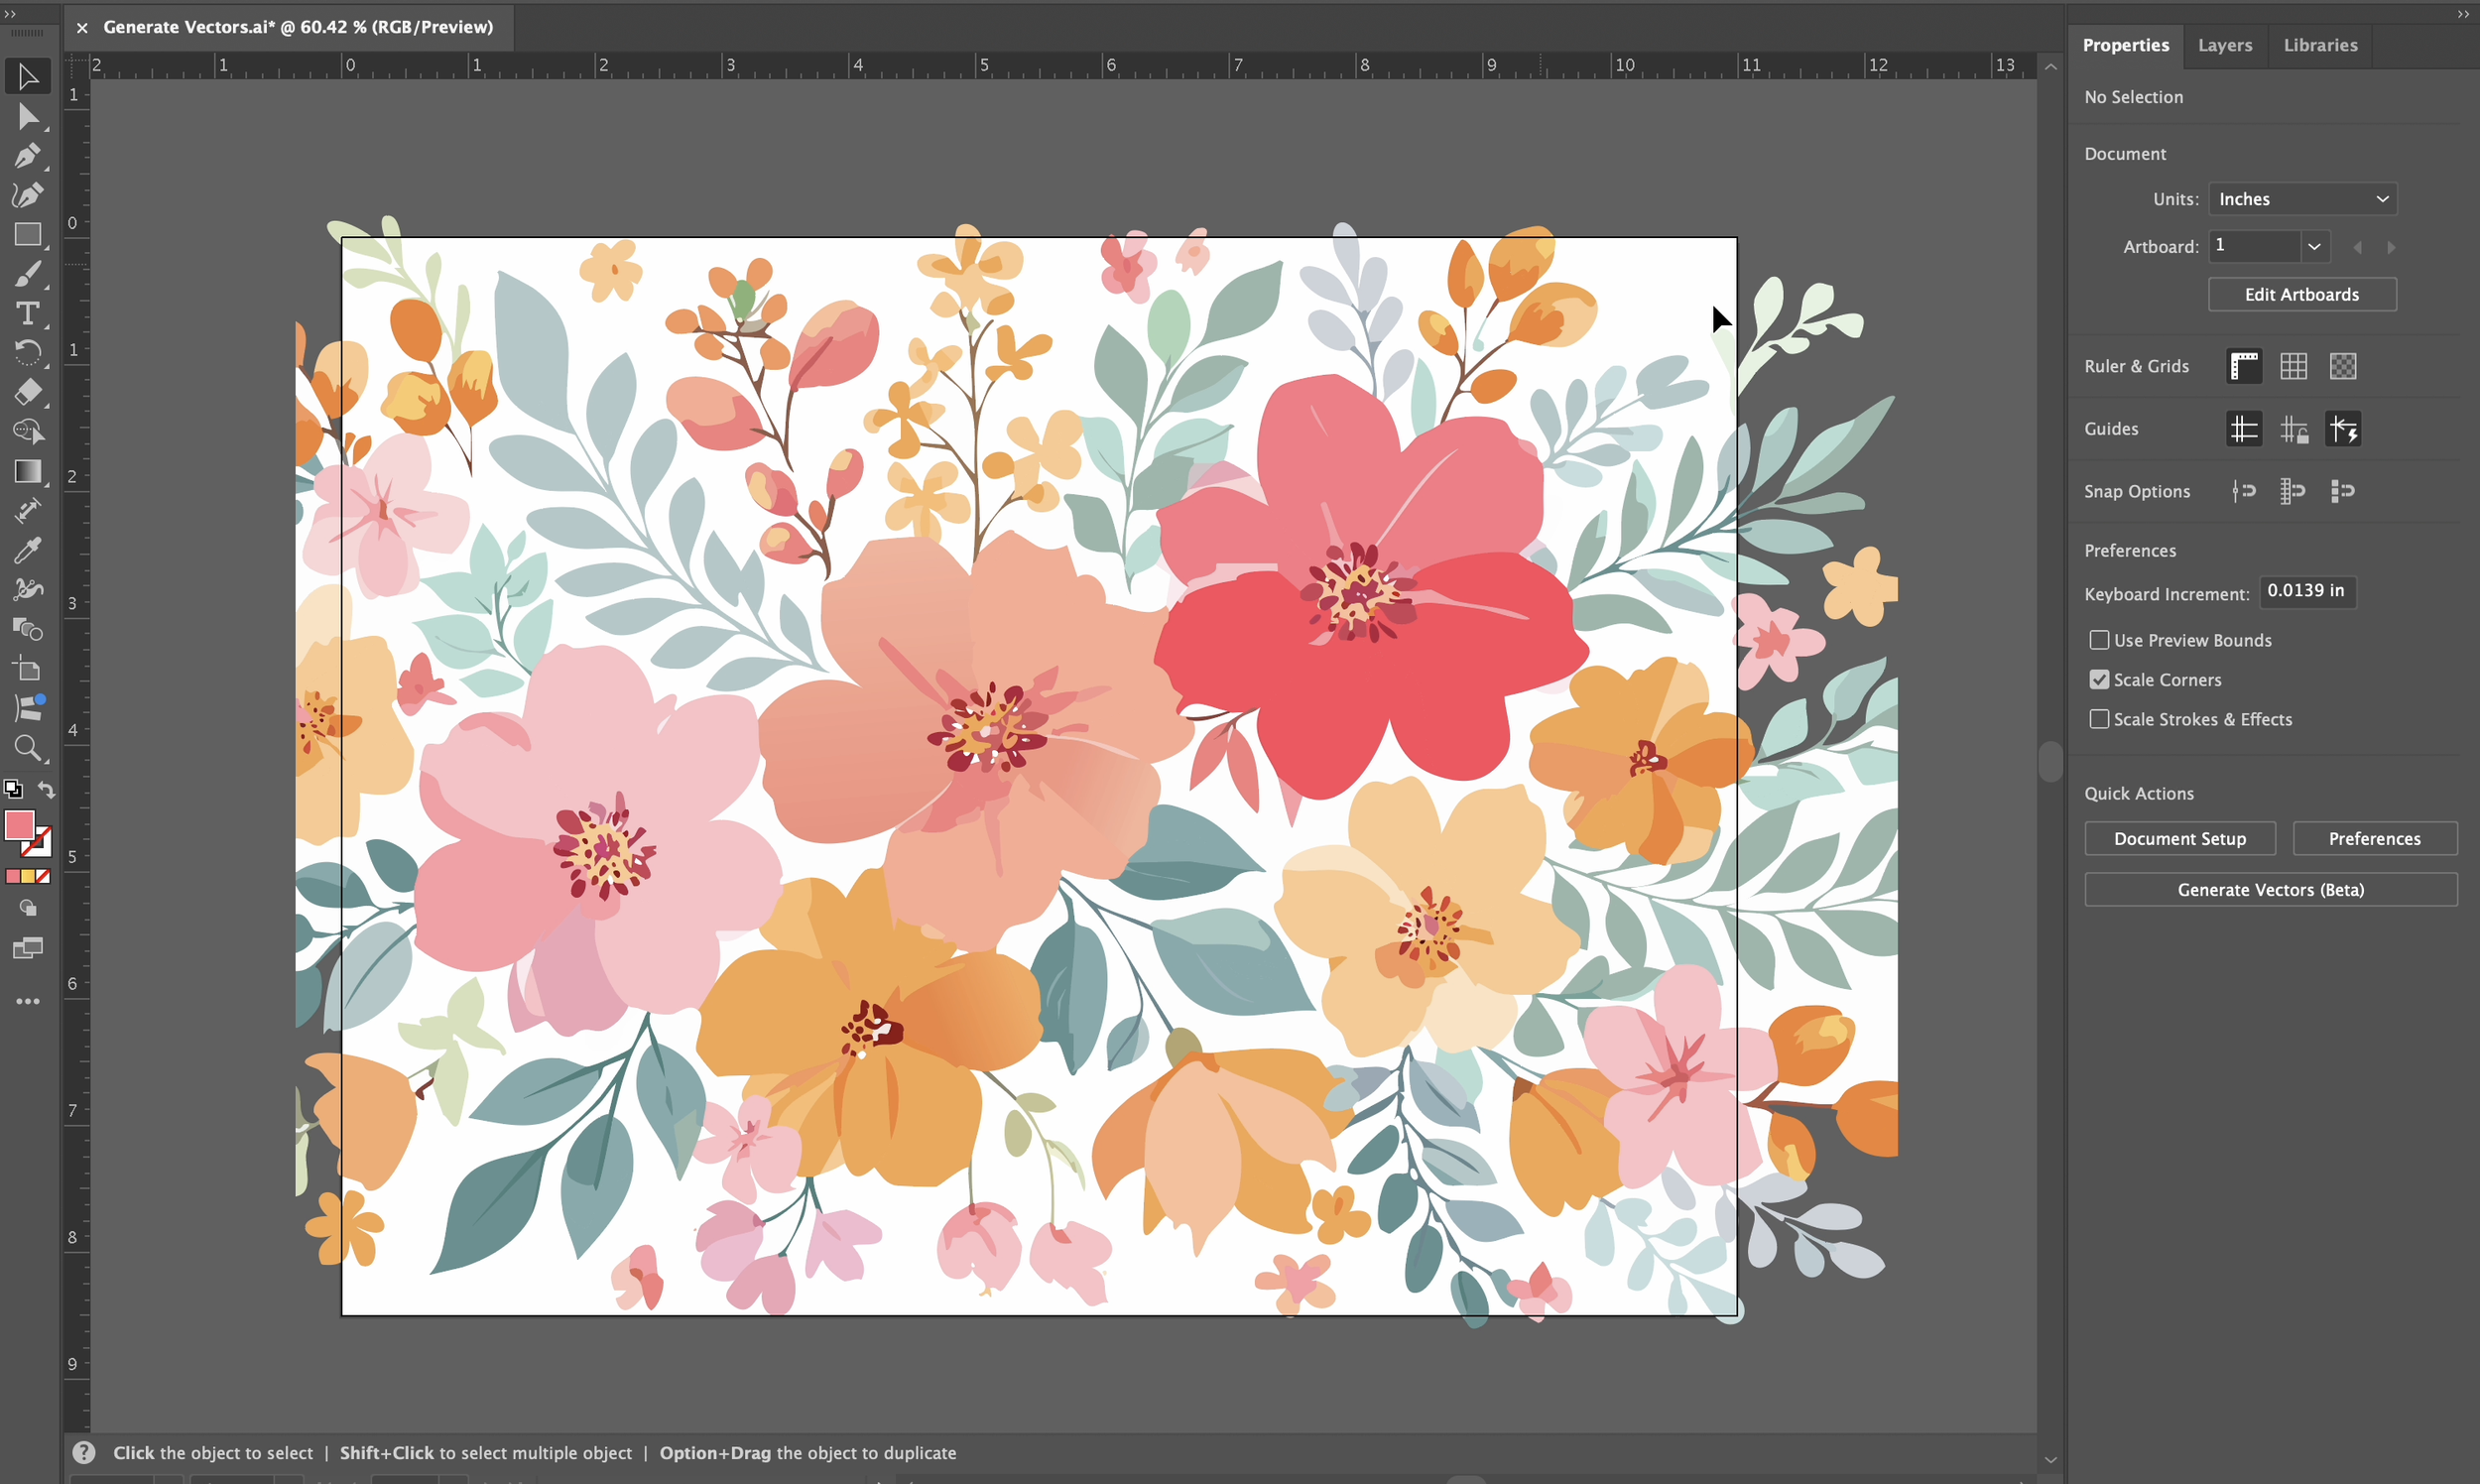Select the Rectangle tool
This screenshot has width=2480, height=1484.
tap(28, 235)
